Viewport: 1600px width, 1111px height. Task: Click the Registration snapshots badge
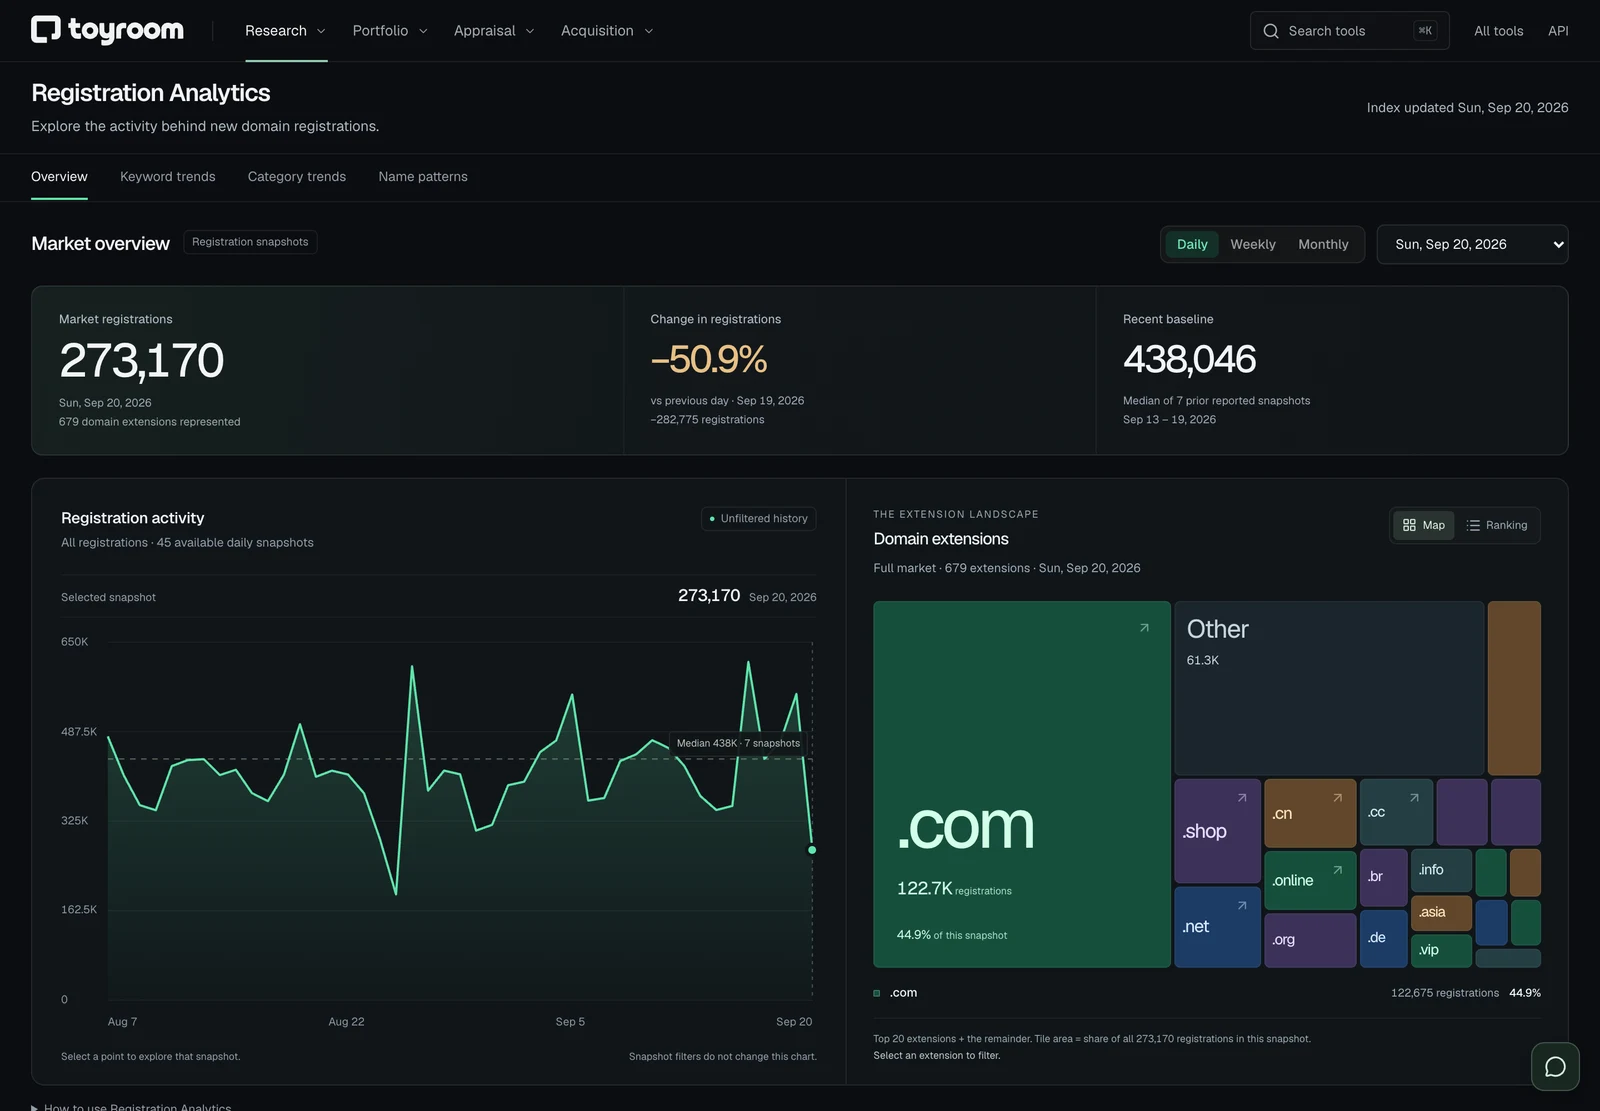250,242
